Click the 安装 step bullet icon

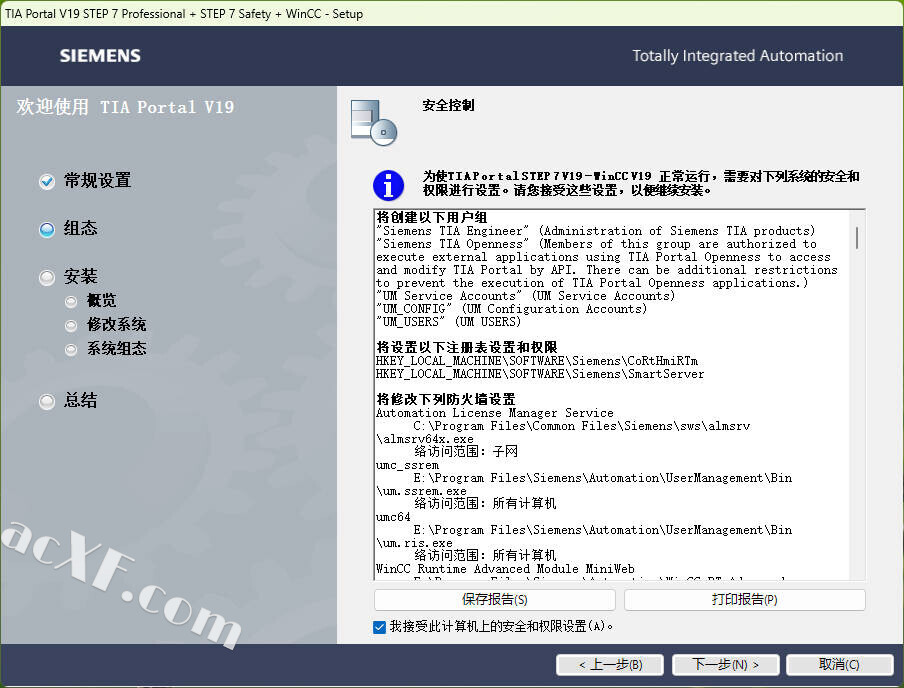[x=47, y=277]
